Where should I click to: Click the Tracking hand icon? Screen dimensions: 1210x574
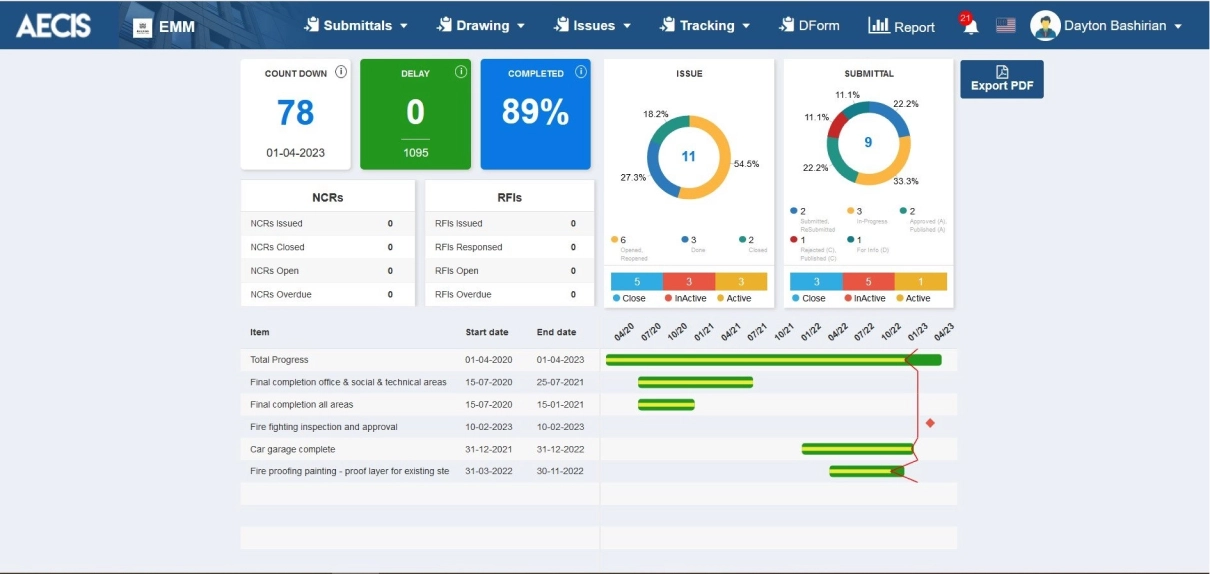coord(667,25)
